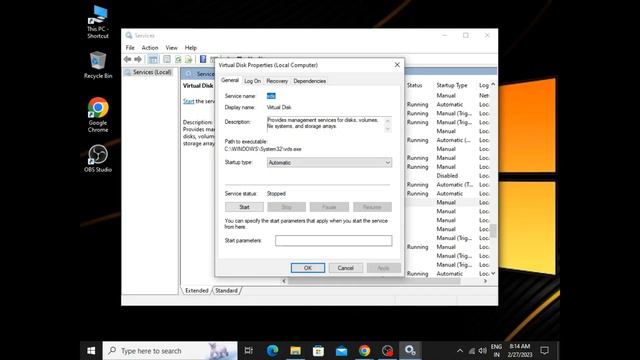This screenshot has width=640, height=360.
Task: Switch to the Recovery tab
Action: [x=277, y=81]
